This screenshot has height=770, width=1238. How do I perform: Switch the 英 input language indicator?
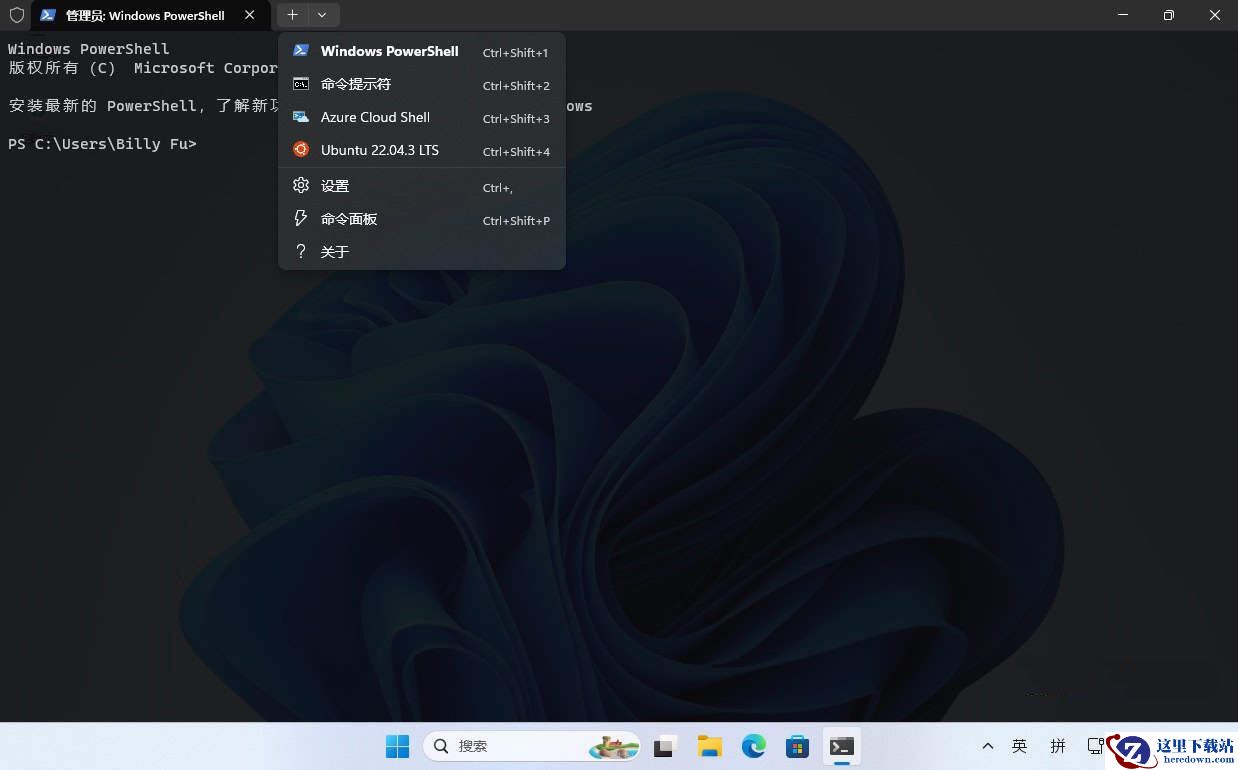coord(1019,746)
